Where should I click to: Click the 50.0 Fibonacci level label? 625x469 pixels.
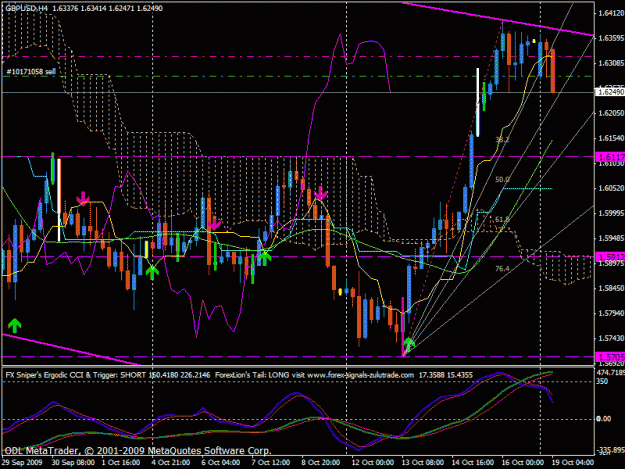pos(502,180)
